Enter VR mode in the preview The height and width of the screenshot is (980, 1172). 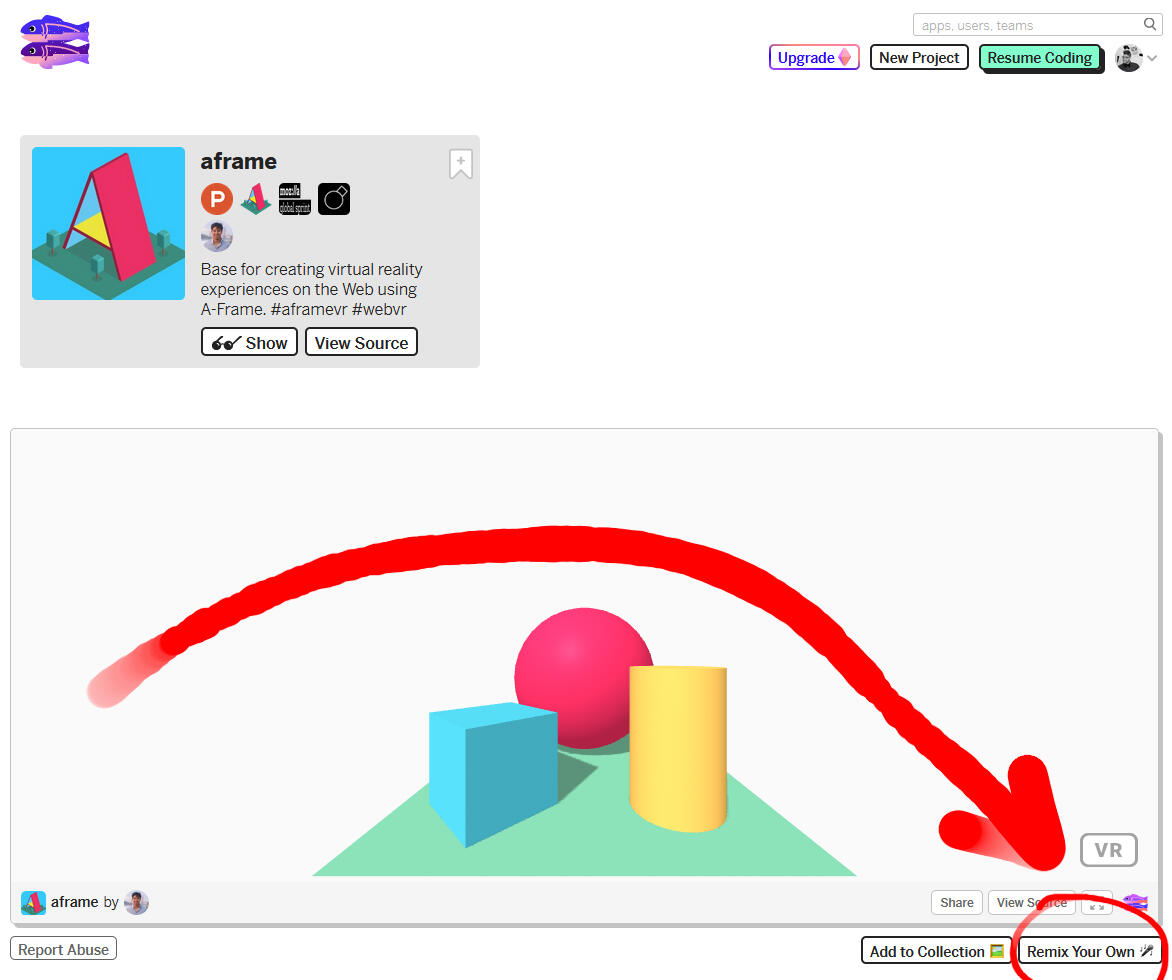pyautogui.click(x=1108, y=850)
